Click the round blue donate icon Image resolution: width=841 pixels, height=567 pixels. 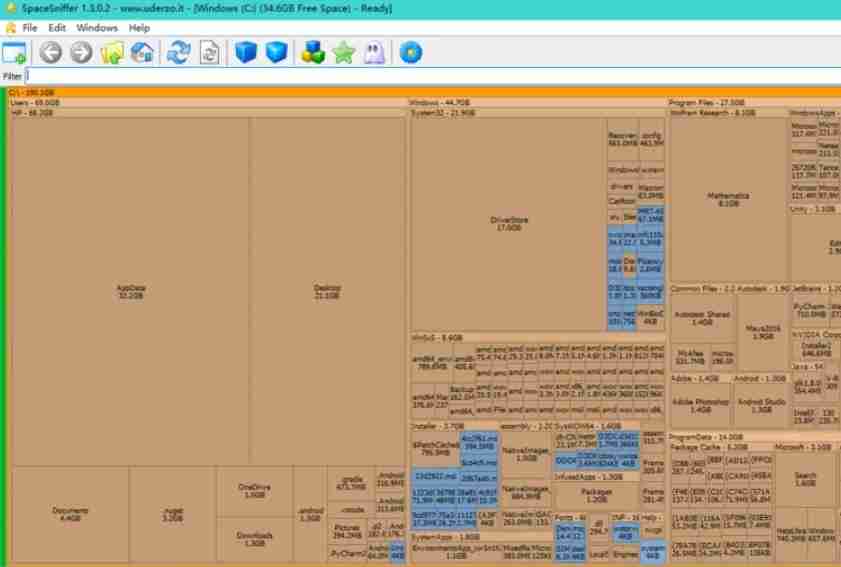click(411, 53)
